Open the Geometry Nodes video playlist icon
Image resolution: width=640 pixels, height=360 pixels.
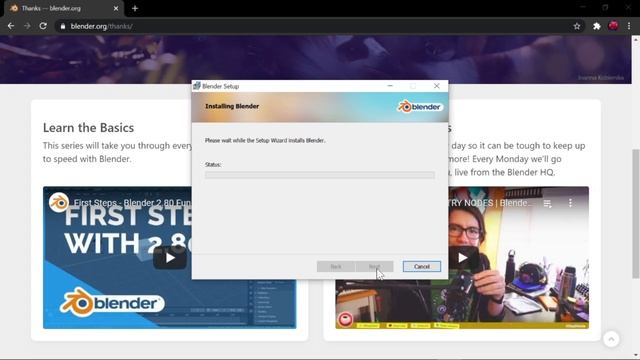pos(548,203)
